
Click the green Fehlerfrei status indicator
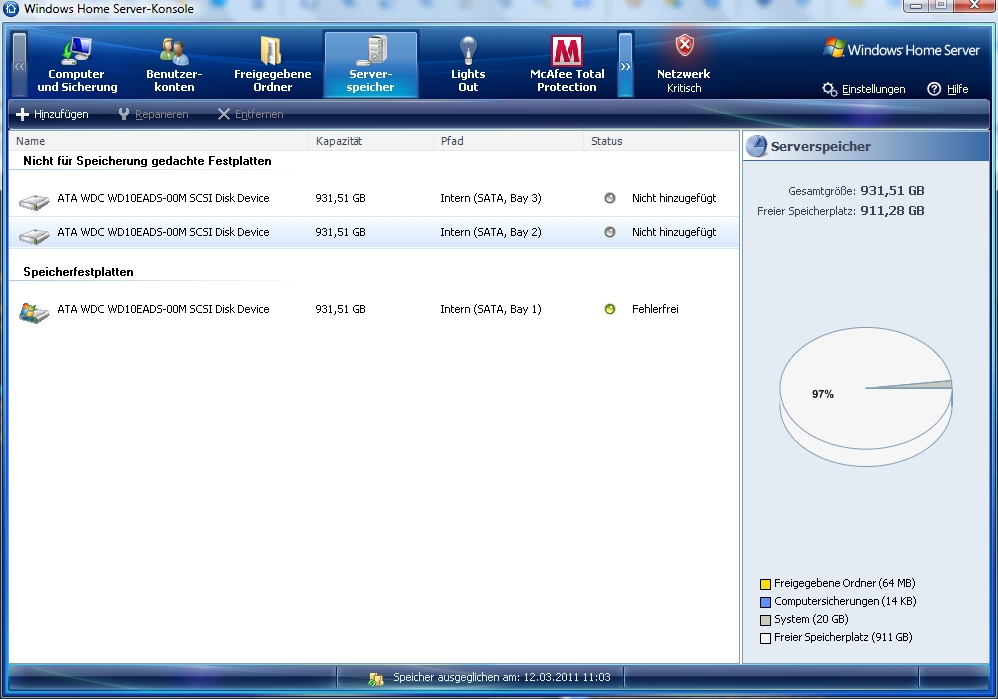click(610, 309)
